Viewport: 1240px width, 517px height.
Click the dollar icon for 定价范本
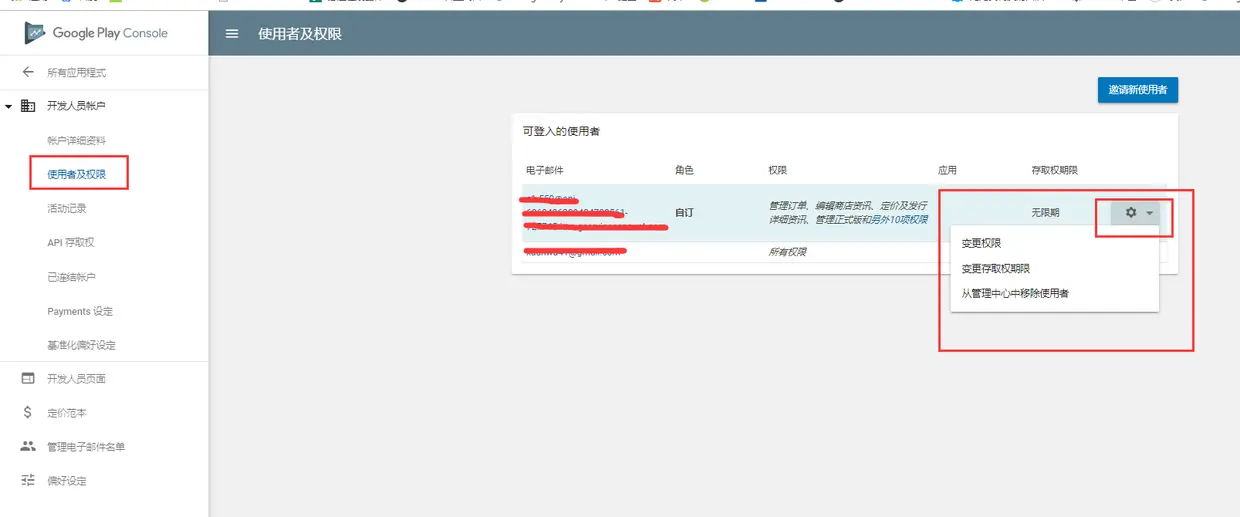(28, 412)
